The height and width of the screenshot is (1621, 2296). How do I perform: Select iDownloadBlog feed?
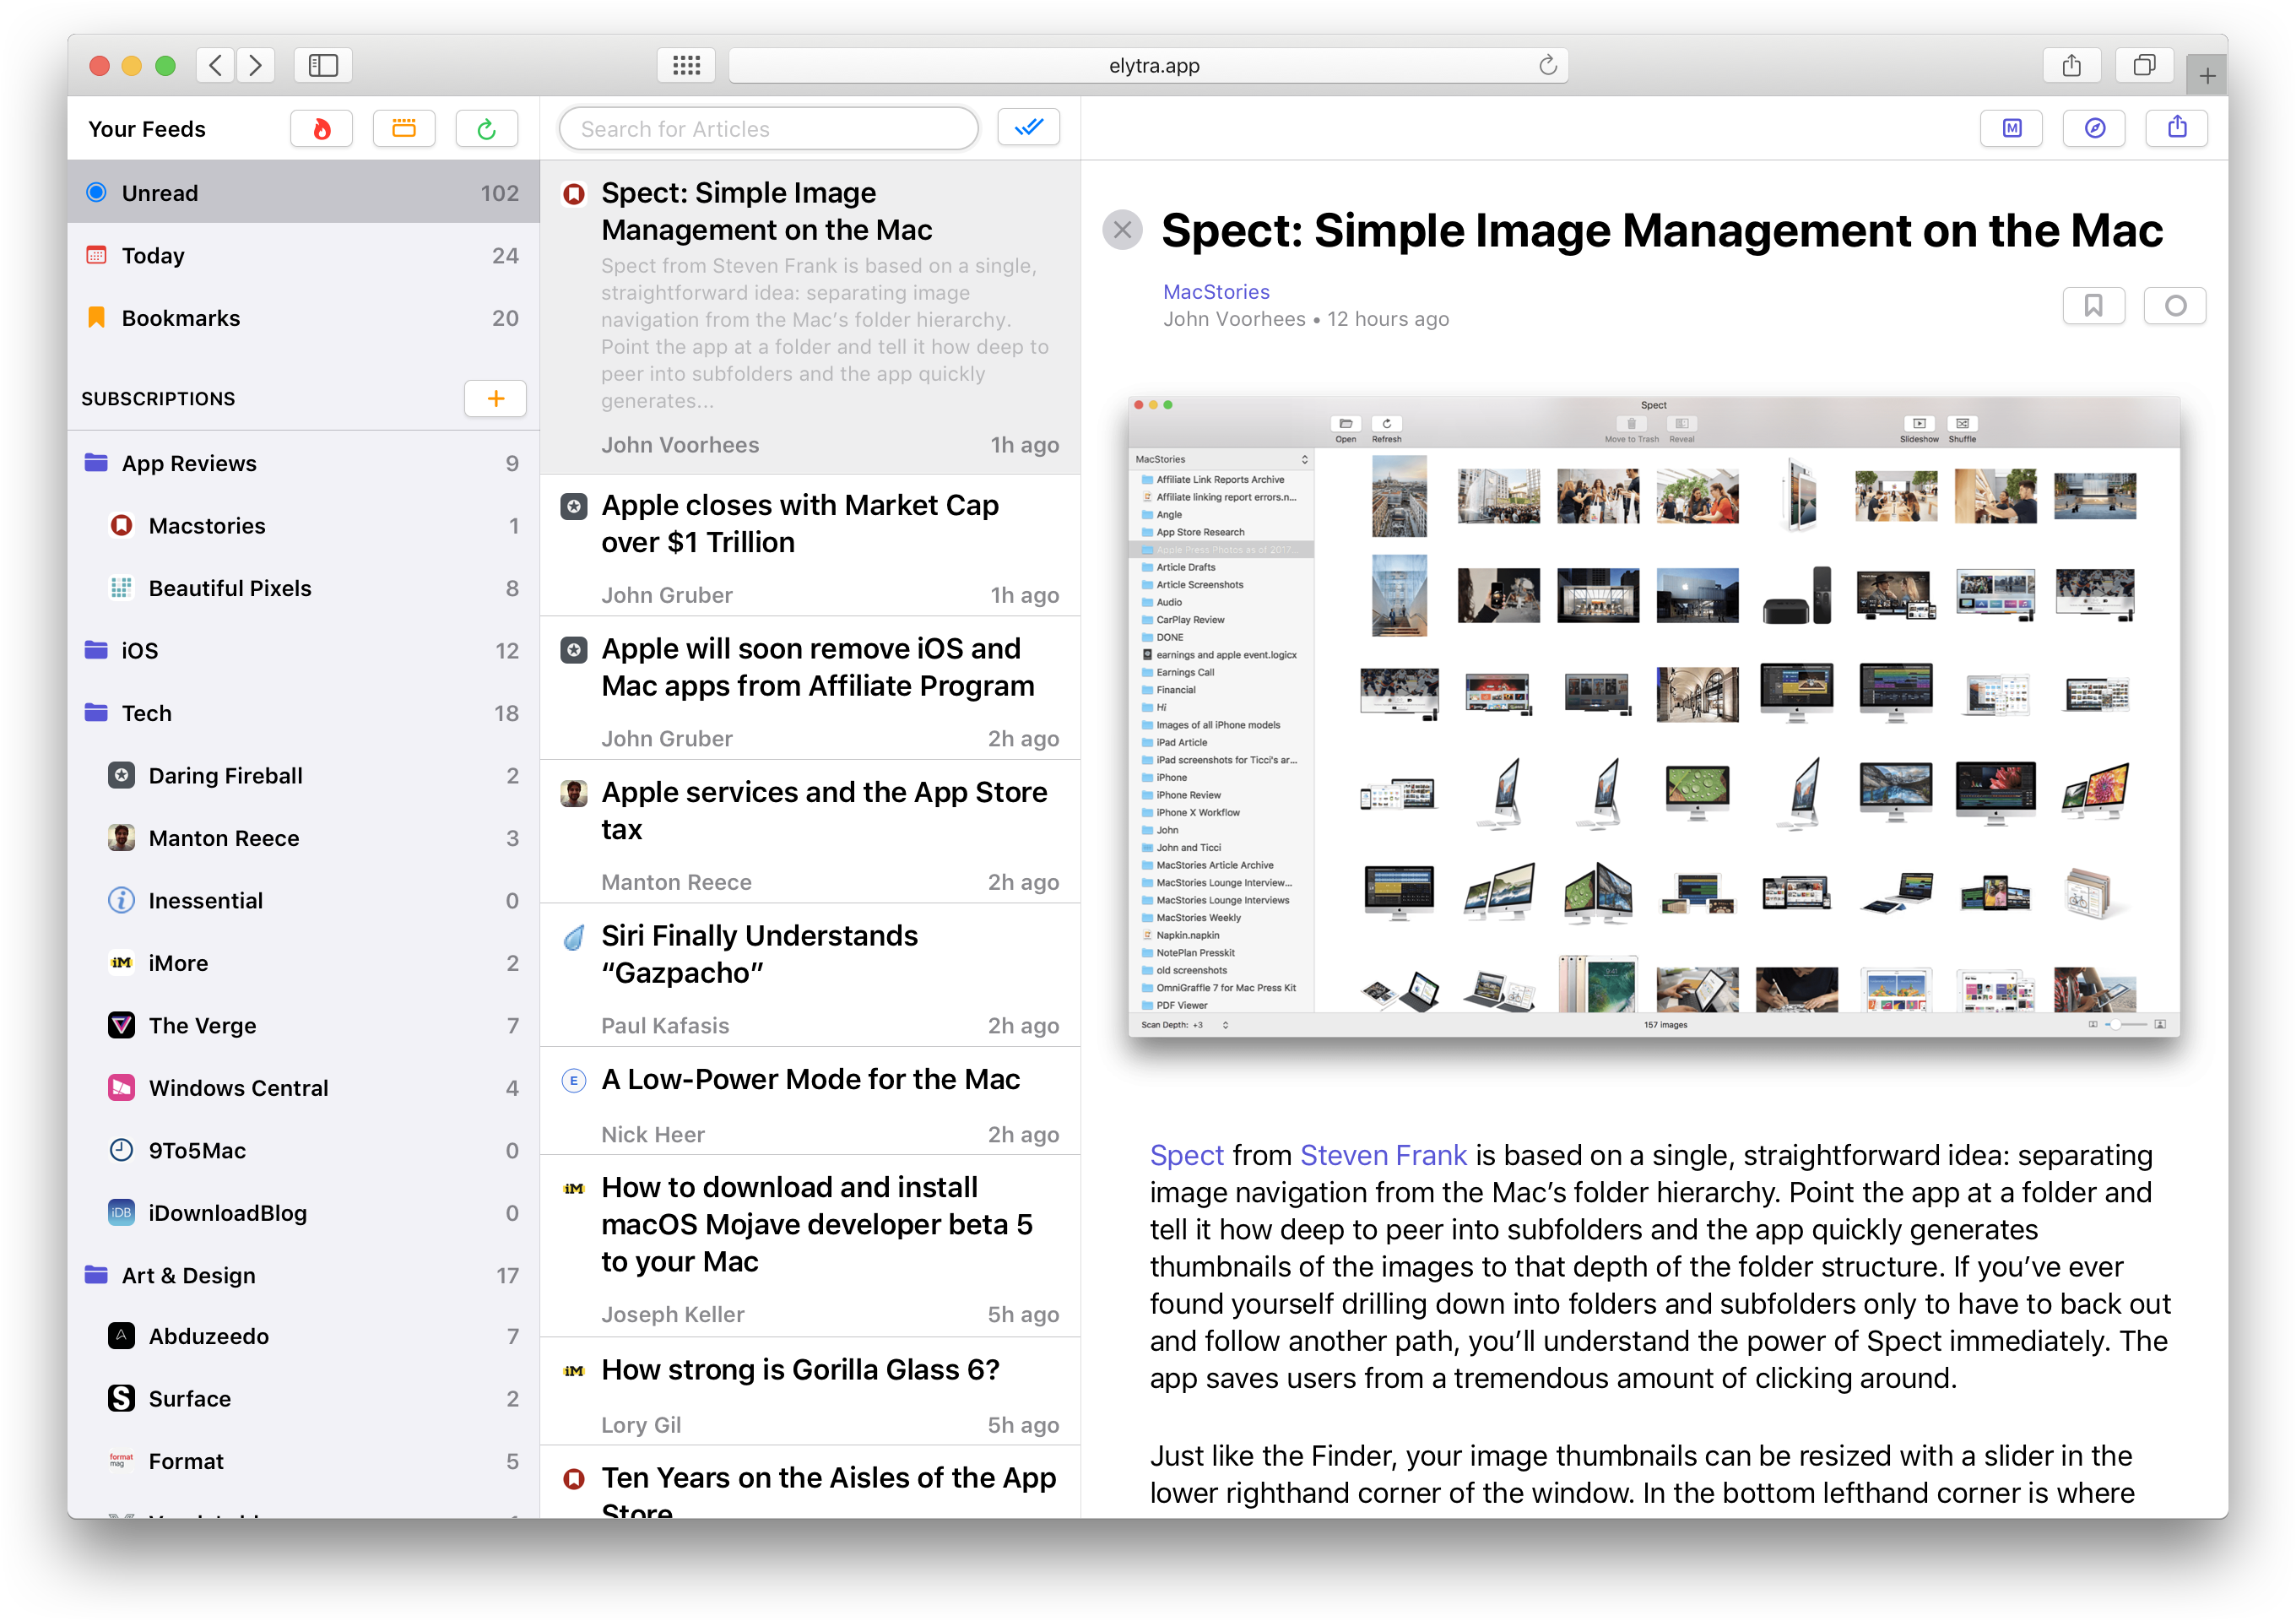pos(303,1213)
